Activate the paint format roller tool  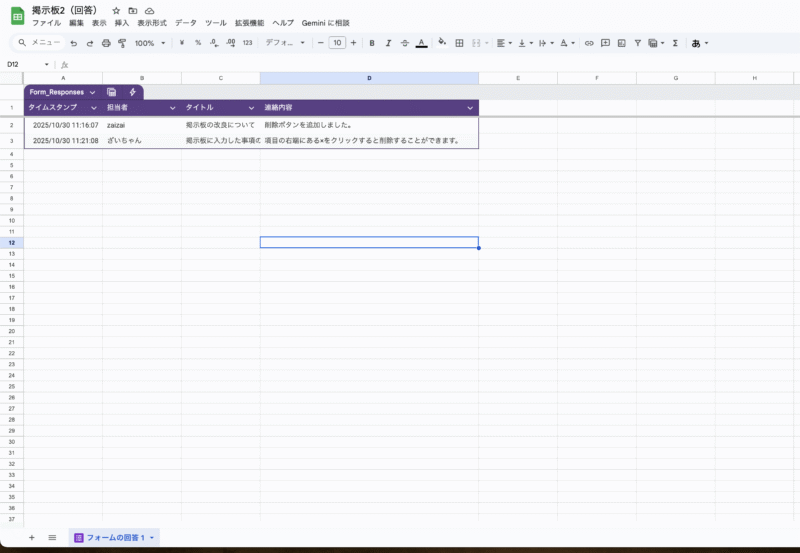click(x=122, y=43)
